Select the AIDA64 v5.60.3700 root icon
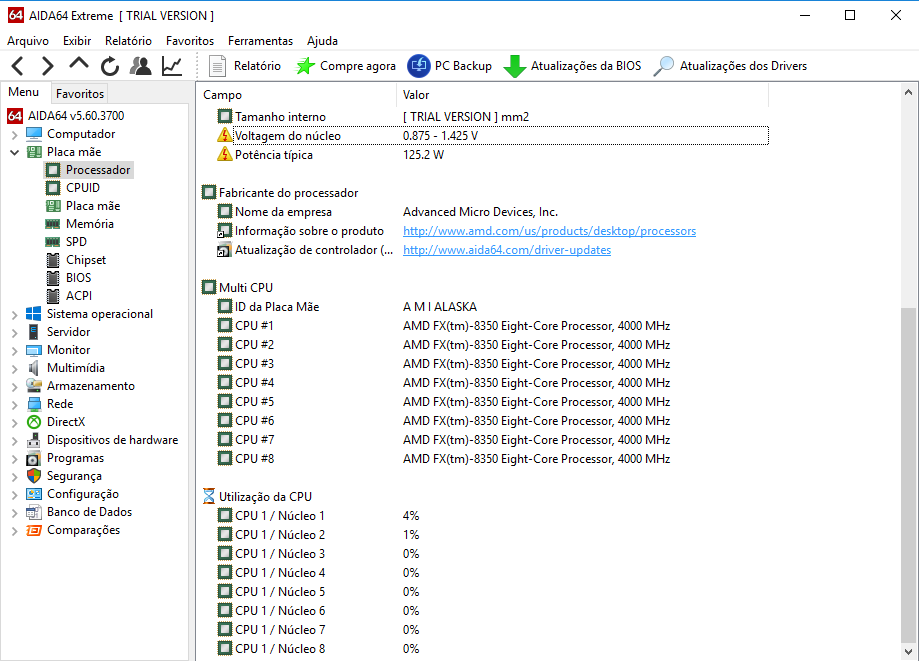 (15, 115)
